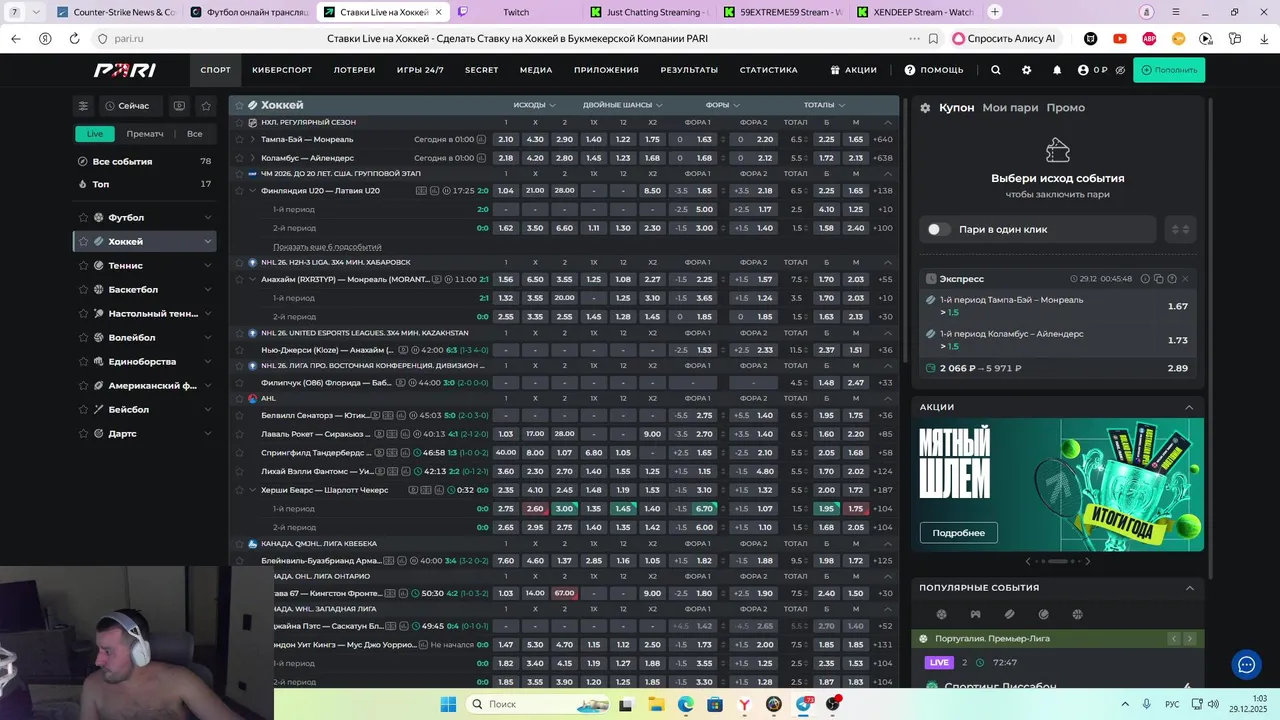Viewport: 1280px width, 720px height.
Task: Open PARI settings gear in top navigation
Action: pyautogui.click(x=1026, y=70)
